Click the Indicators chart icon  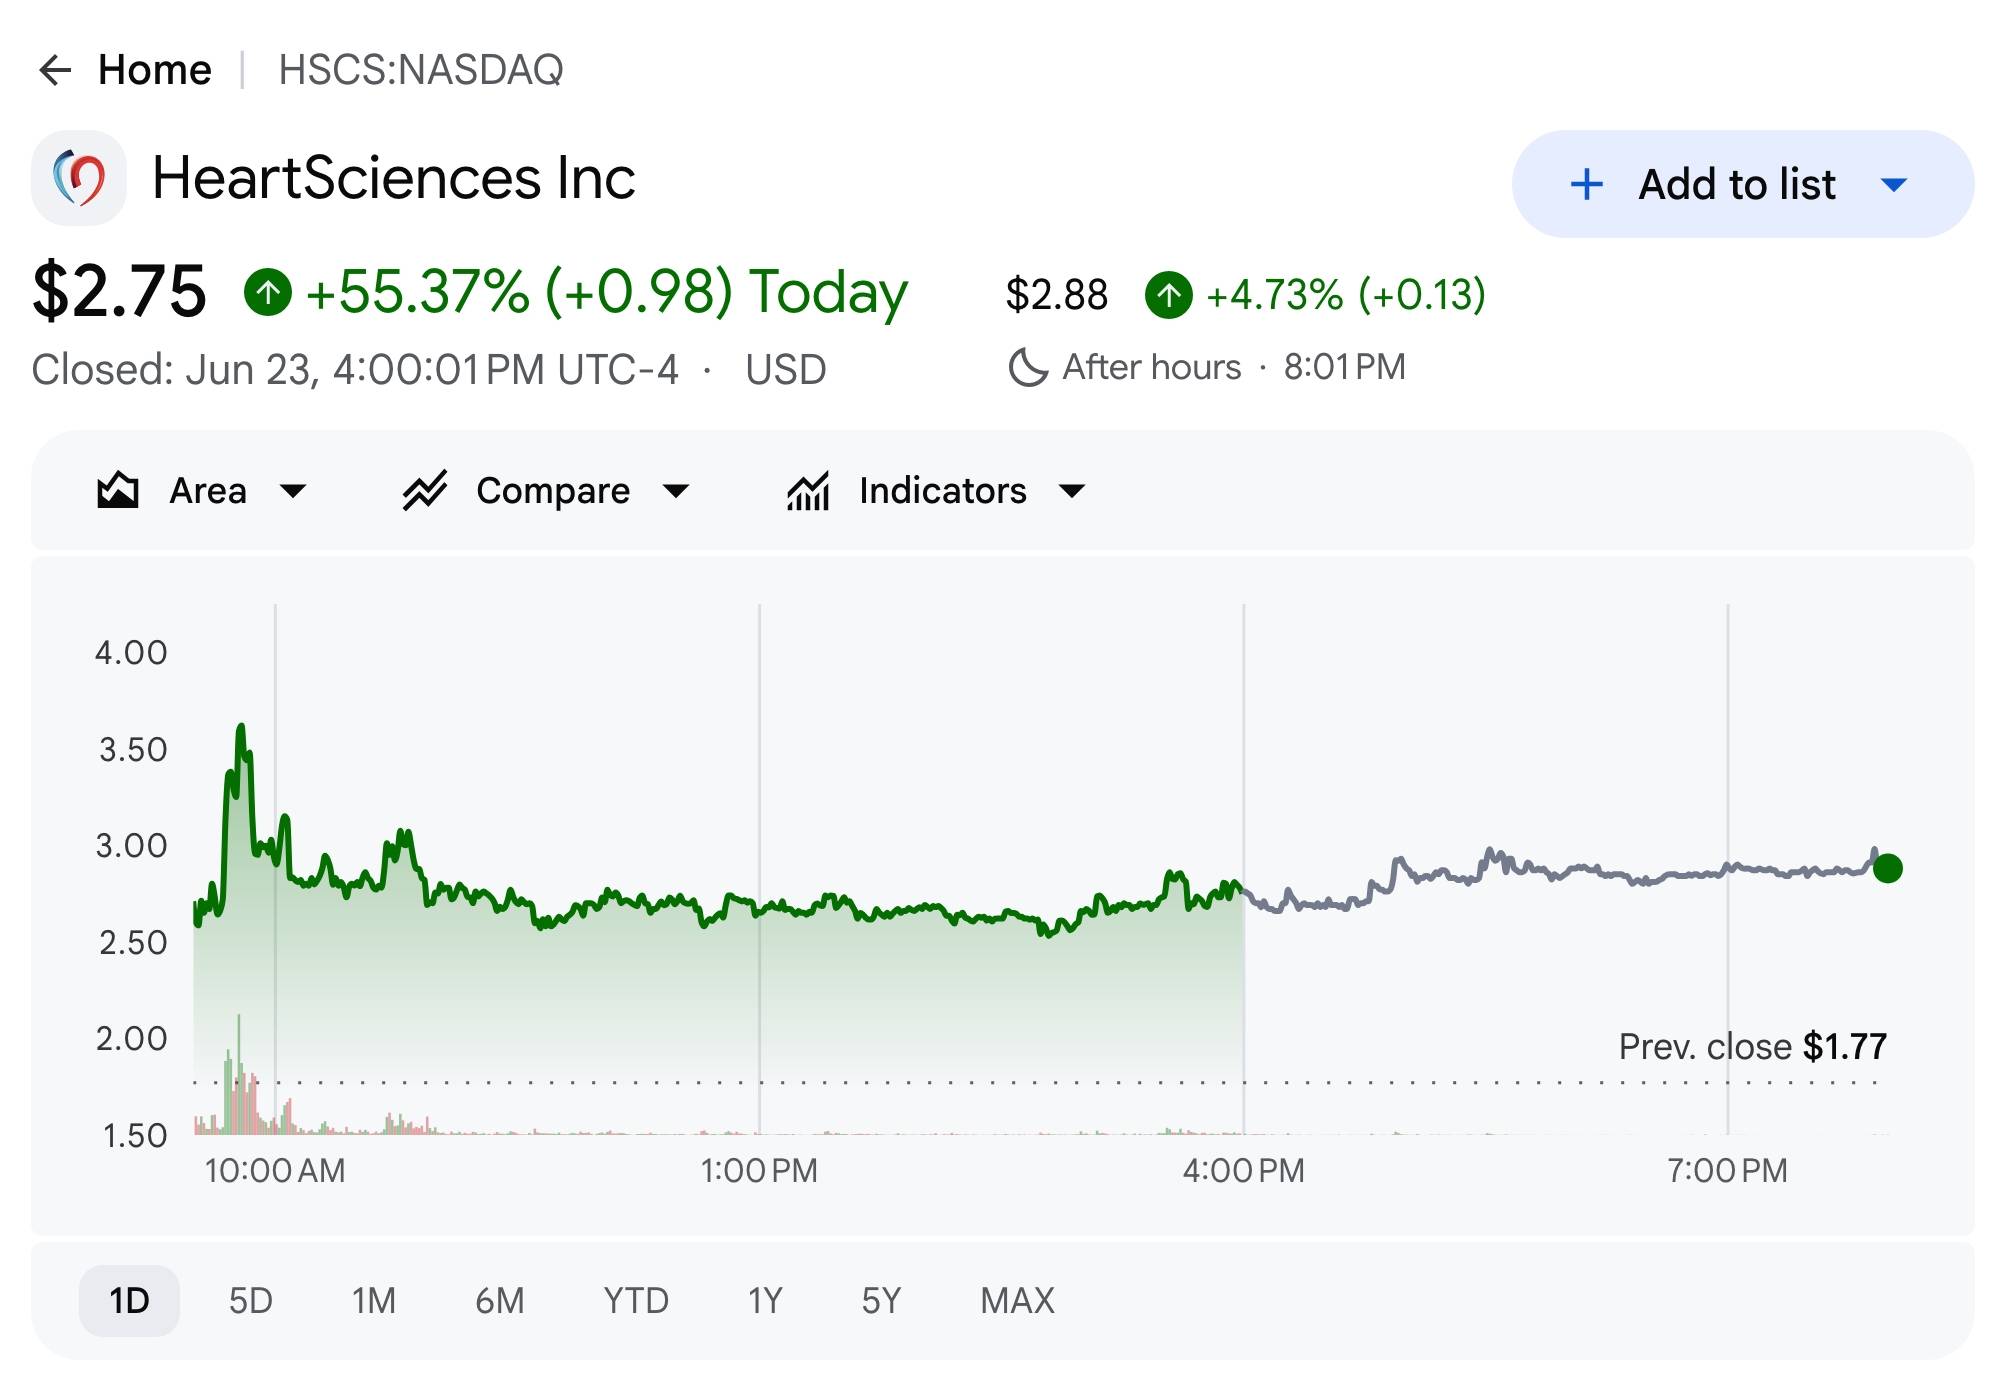pos(808,491)
